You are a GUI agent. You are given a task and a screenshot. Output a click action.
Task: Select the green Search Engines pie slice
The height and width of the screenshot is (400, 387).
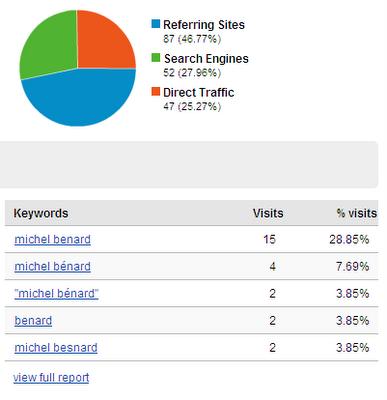[50, 47]
